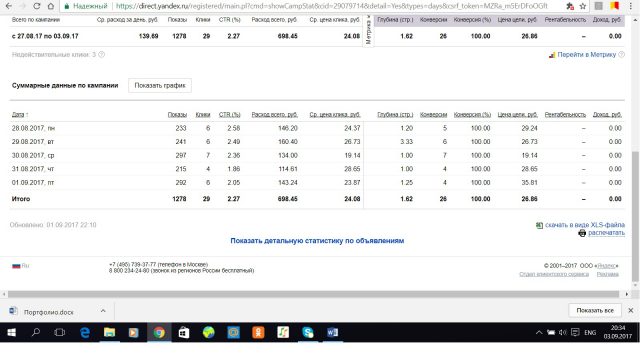Click the Russian flag language icon
The width and height of the screenshot is (640, 360).
pos(16,266)
